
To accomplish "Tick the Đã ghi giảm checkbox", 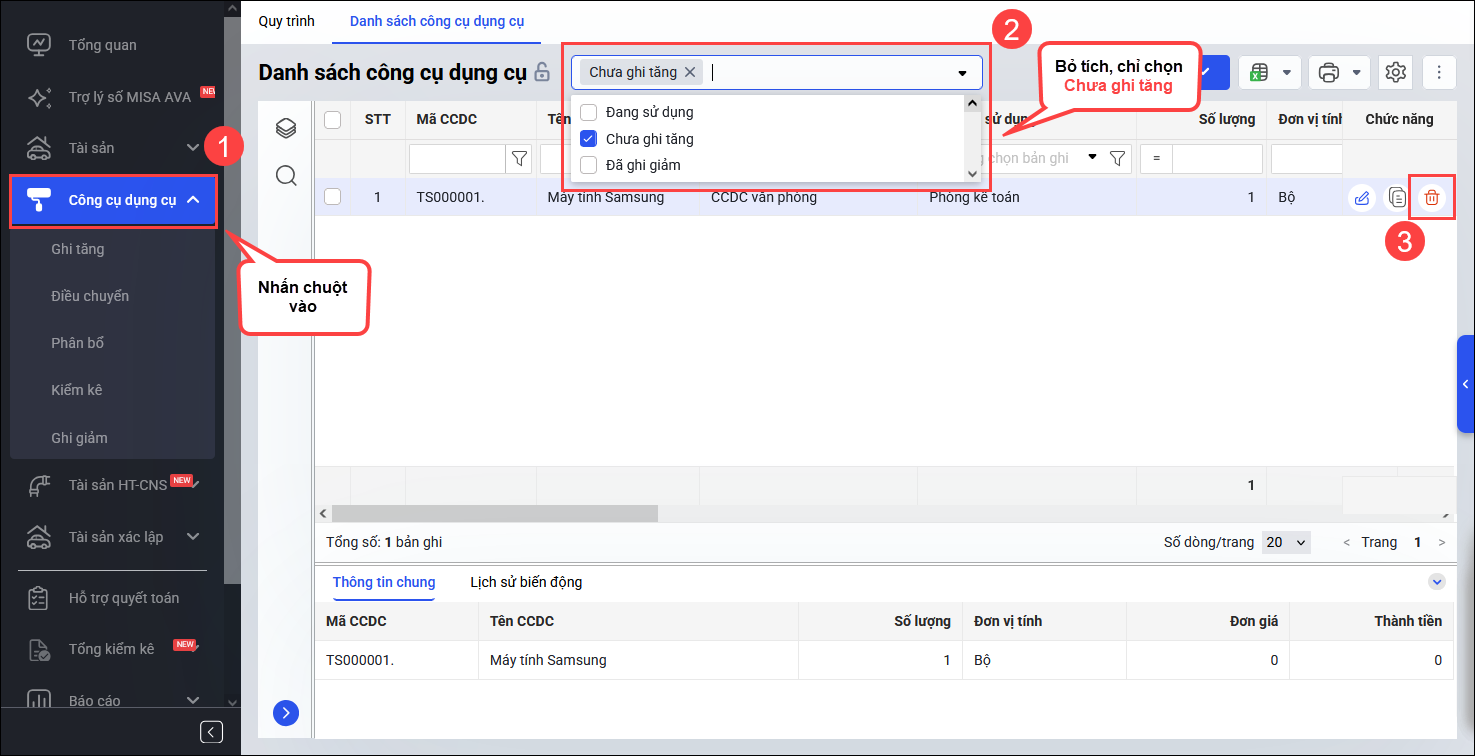I will [x=588, y=165].
